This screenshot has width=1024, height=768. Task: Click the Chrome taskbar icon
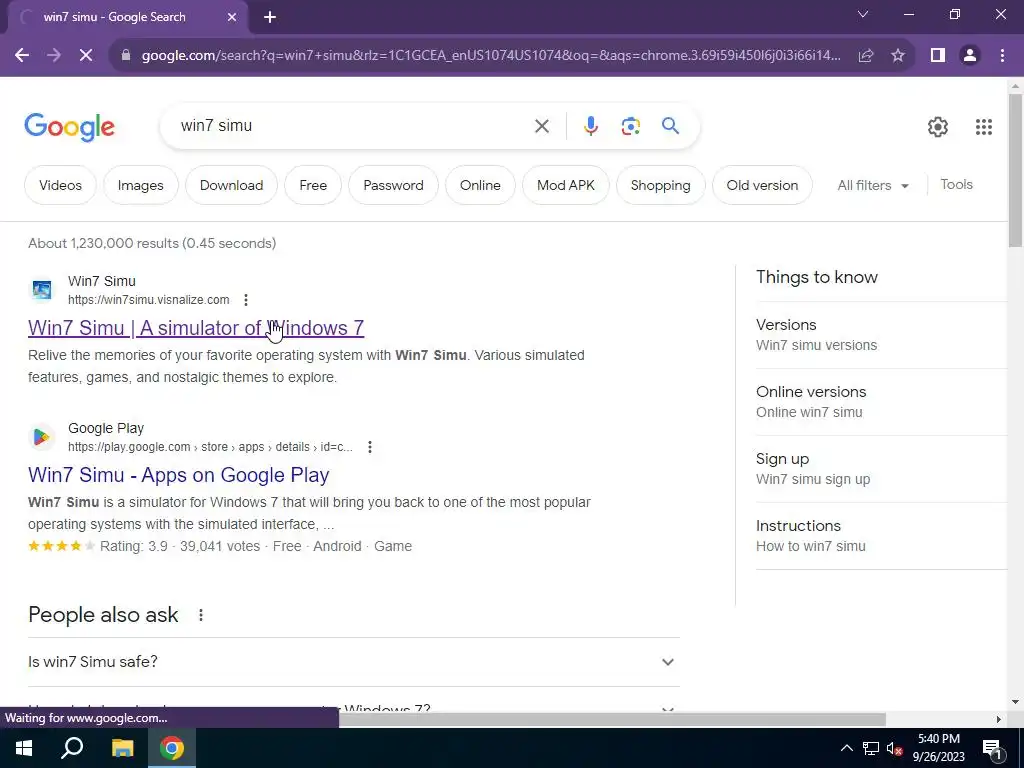pyautogui.click(x=172, y=748)
